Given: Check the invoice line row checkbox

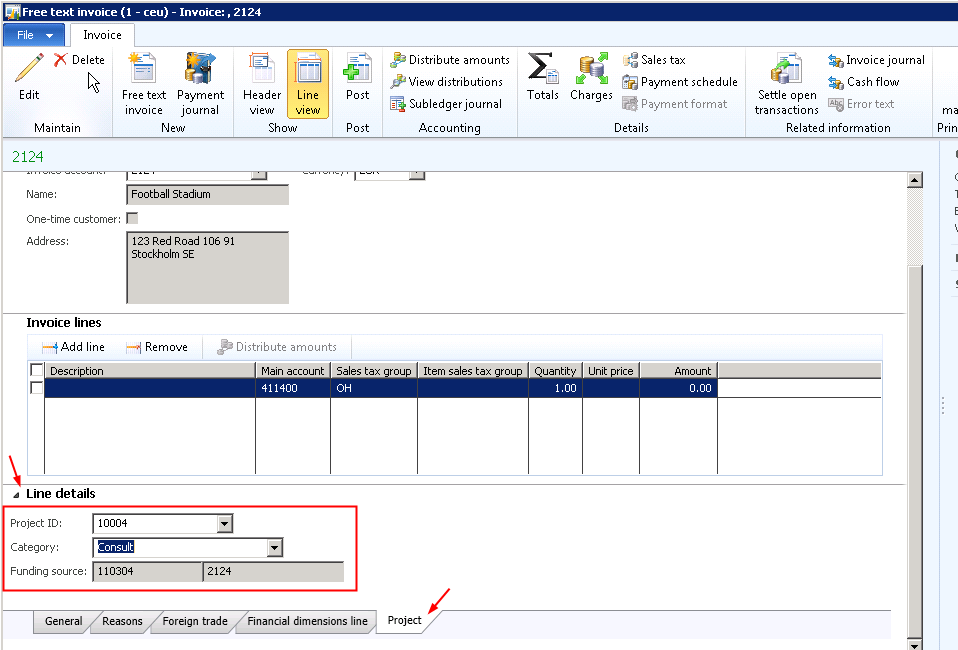Looking at the screenshot, I should pos(37,388).
